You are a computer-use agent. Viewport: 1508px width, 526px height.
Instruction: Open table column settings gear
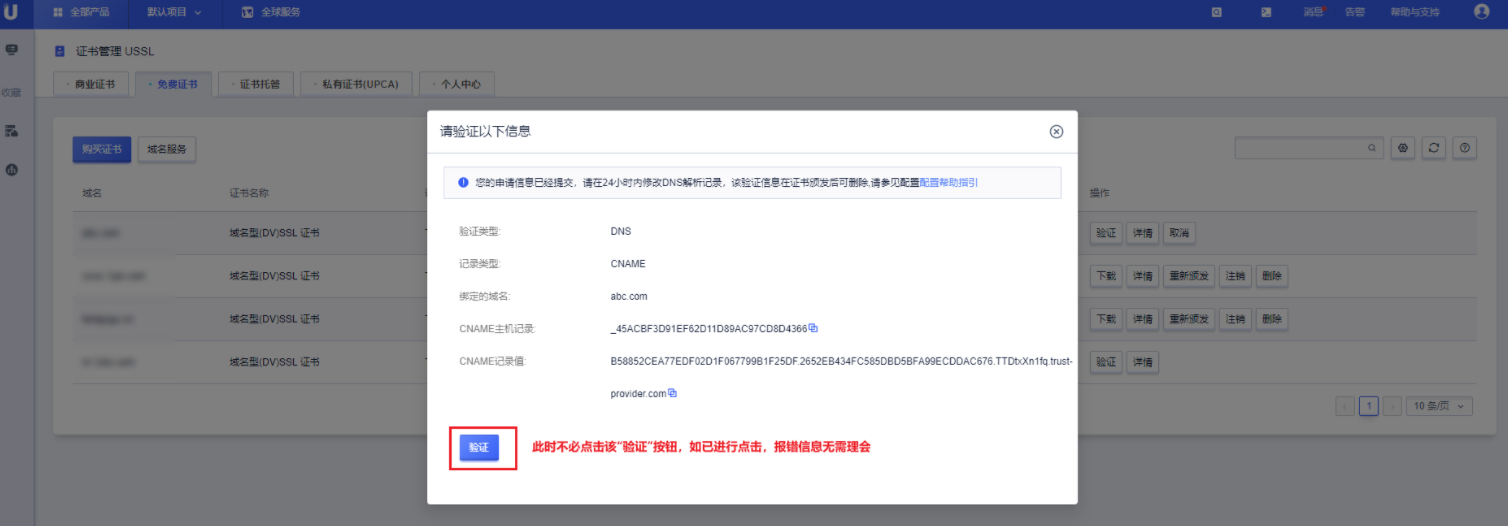[x=1403, y=148]
